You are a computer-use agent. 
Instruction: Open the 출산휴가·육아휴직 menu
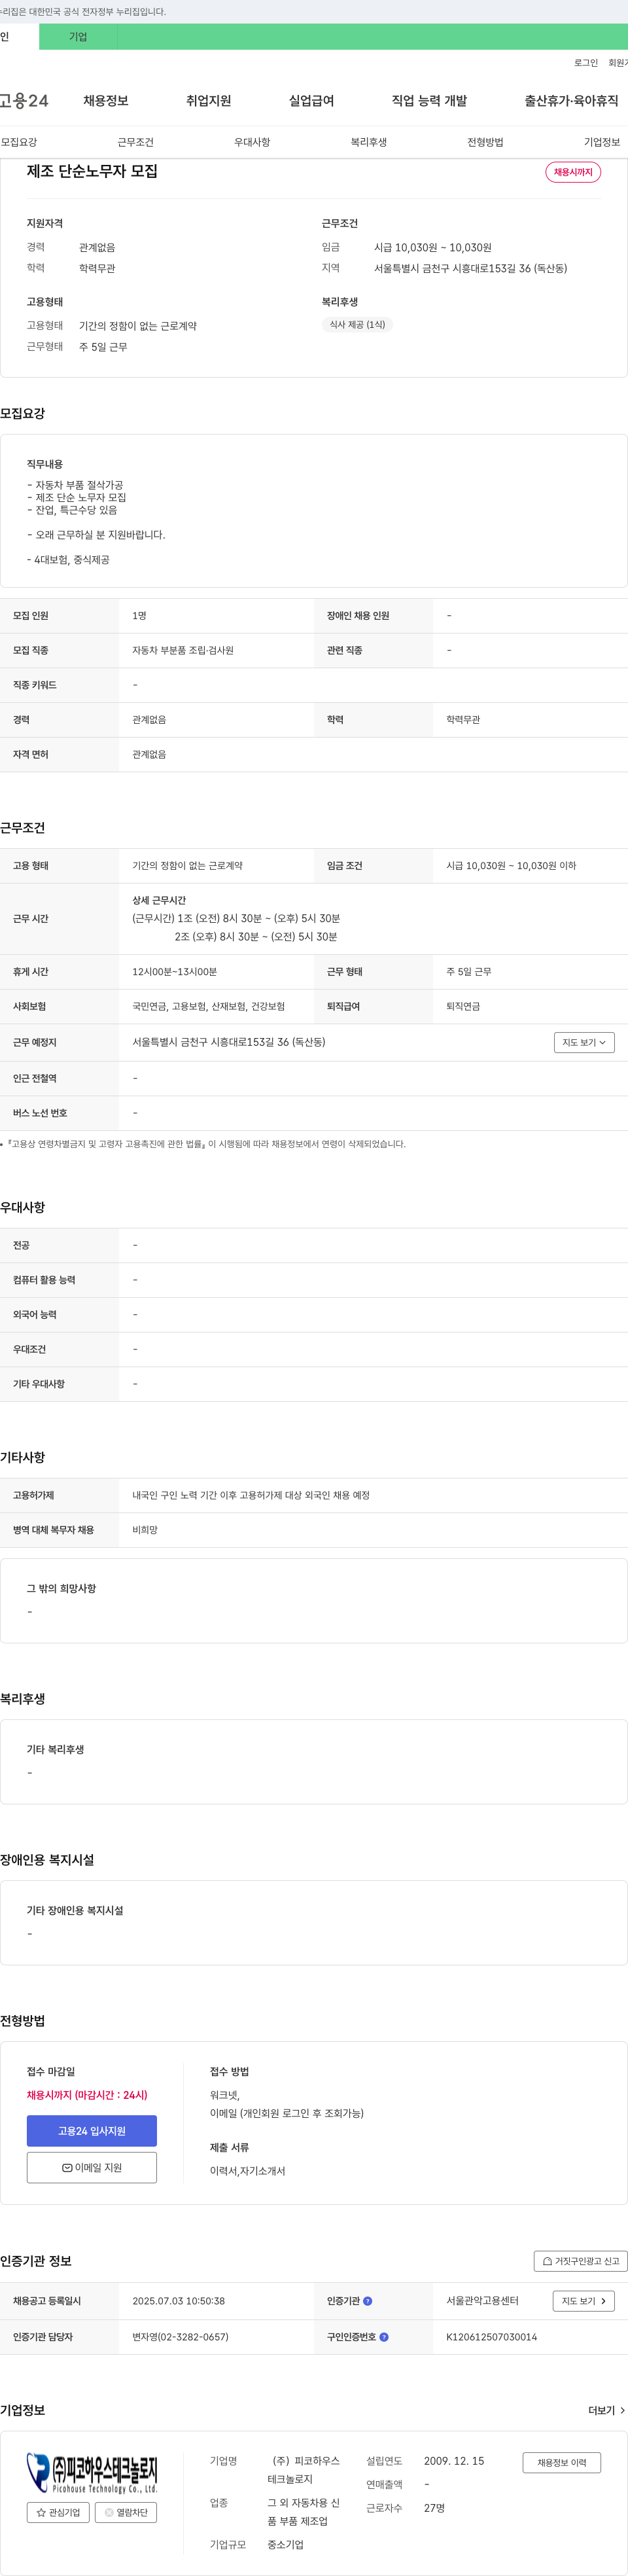(x=571, y=101)
